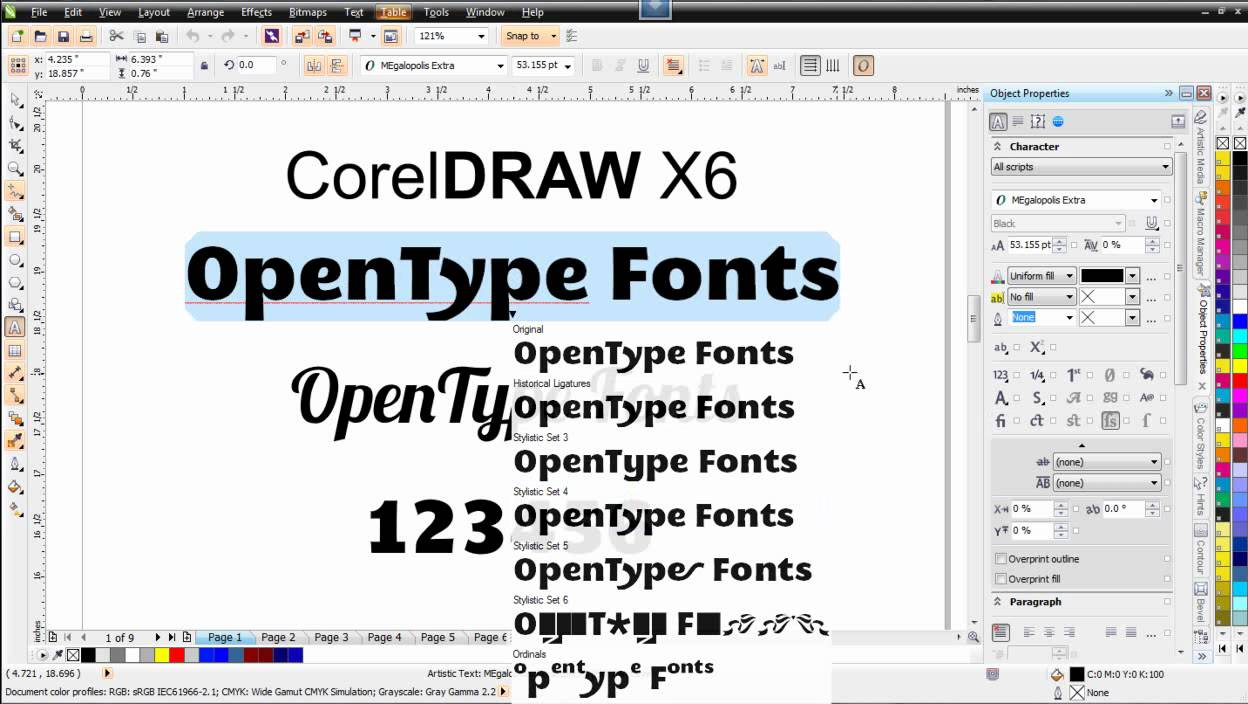Click the Export icon in standard toolbar
1248x704 pixels.
click(x=325, y=36)
